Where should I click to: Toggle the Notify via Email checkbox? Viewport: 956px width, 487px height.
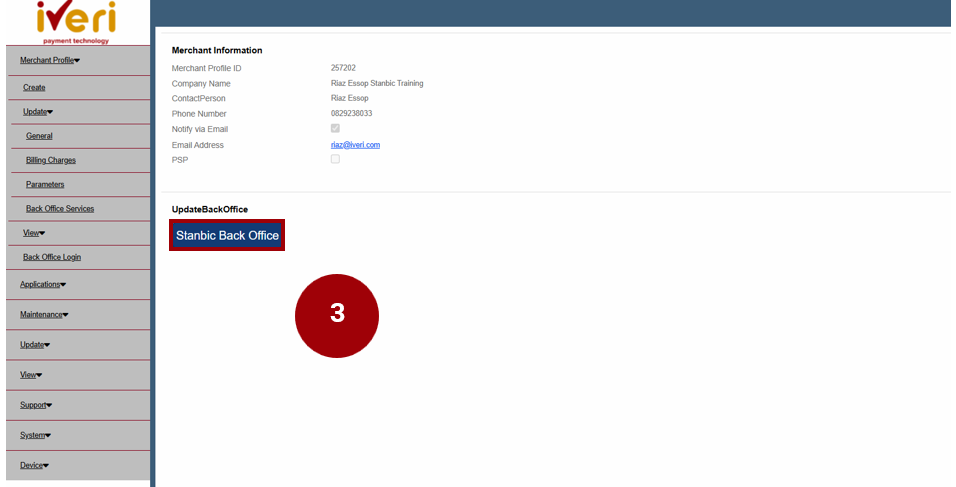pyautogui.click(x=335, y=129)
